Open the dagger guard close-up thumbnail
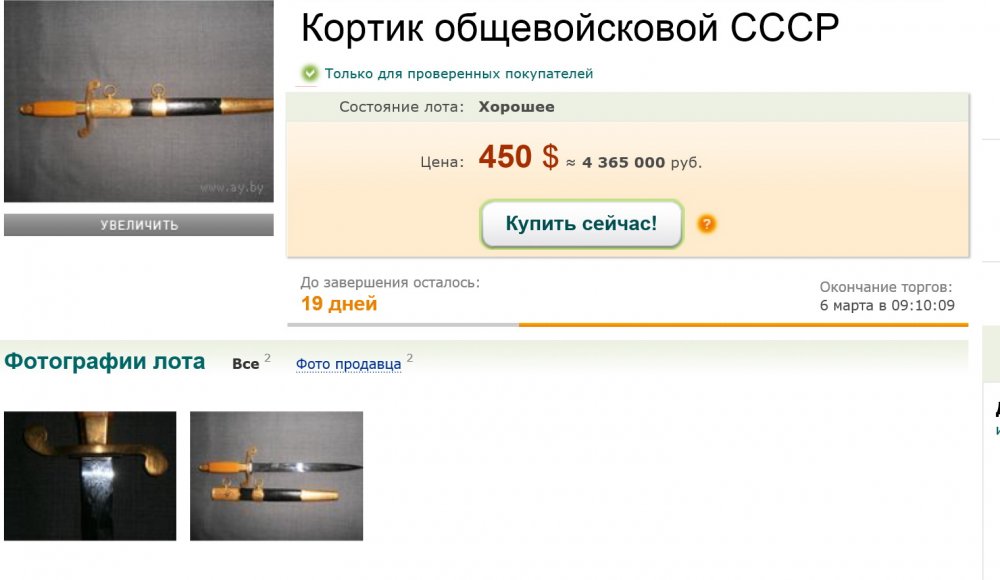 pos(90,476)
